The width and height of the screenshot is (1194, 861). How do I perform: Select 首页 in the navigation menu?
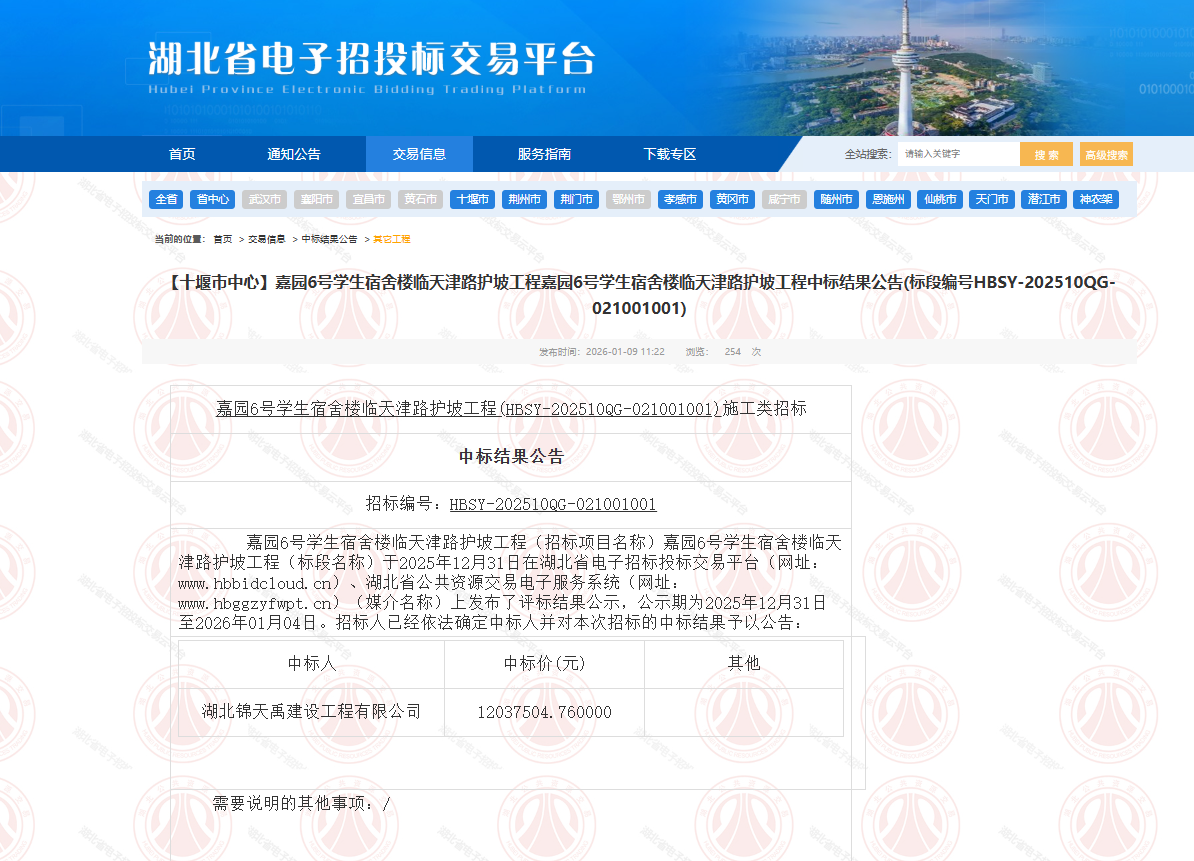click(182, 154)
